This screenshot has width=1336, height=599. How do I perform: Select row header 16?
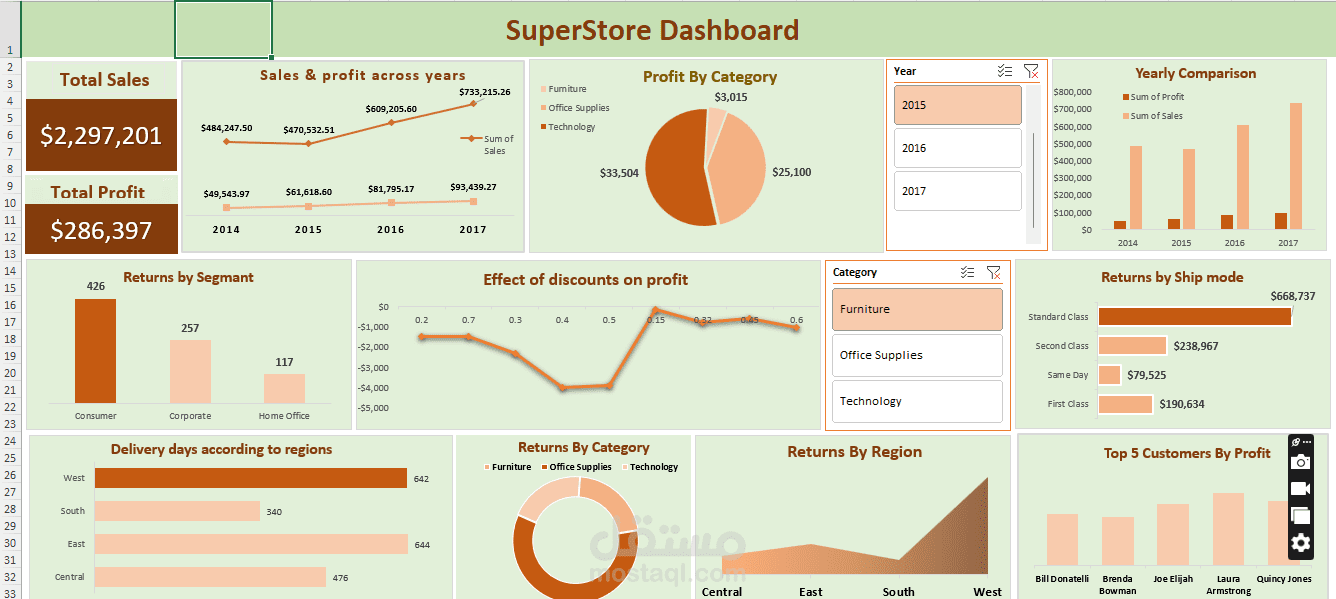pos(9,305)
